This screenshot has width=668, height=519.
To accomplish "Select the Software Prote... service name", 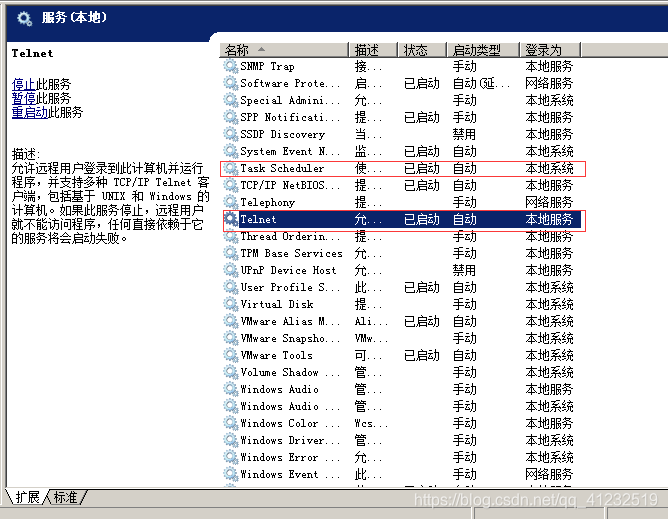I will pos(290,83).
